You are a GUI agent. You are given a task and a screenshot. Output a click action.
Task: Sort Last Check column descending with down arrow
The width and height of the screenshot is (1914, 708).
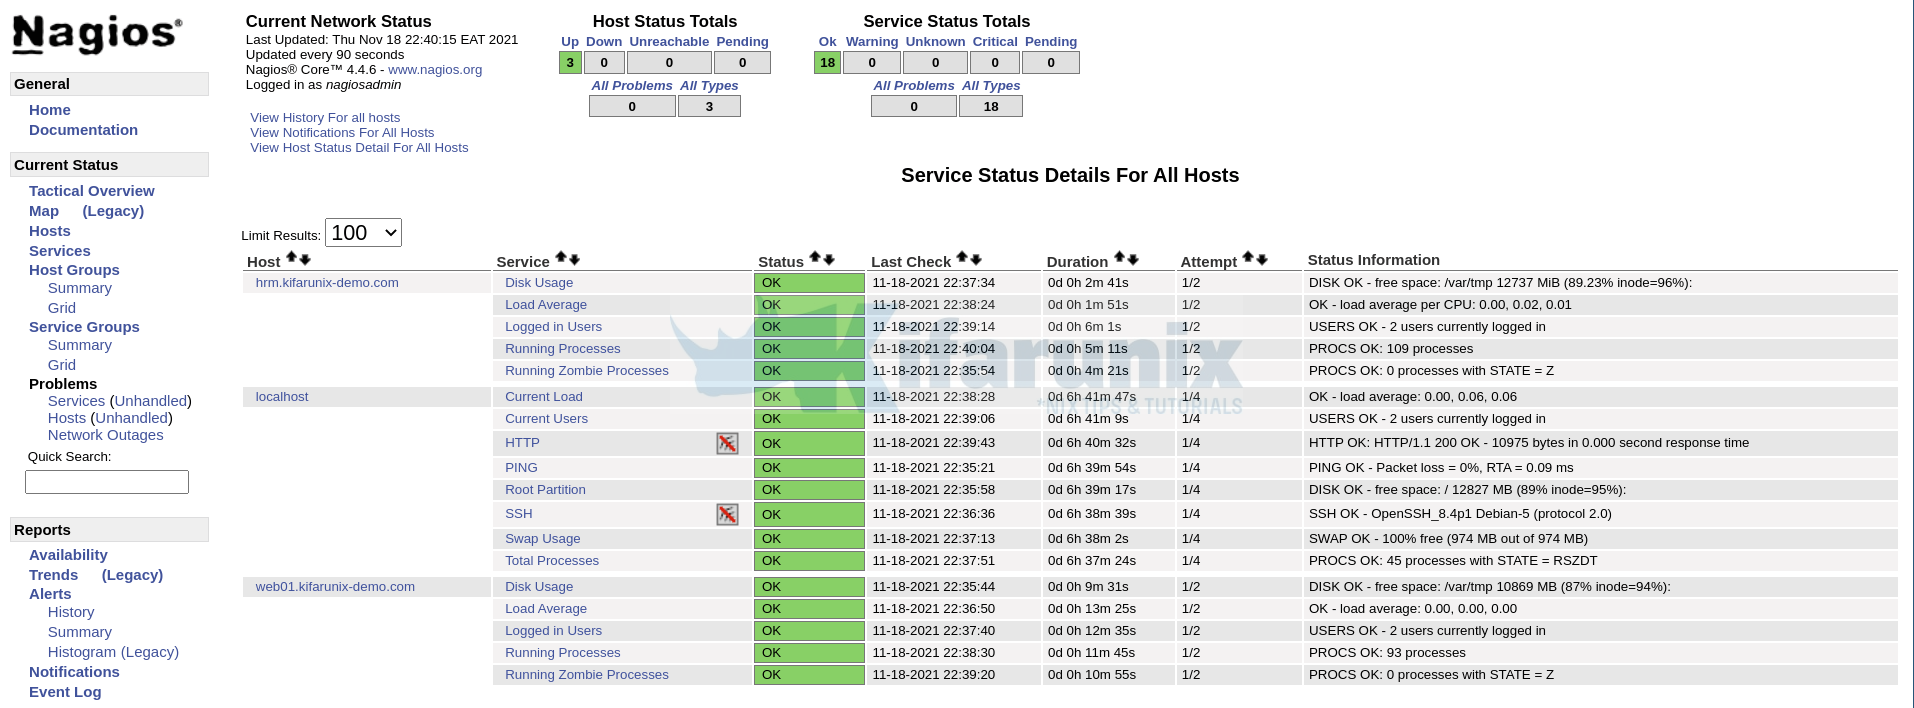tap(976, 258)
